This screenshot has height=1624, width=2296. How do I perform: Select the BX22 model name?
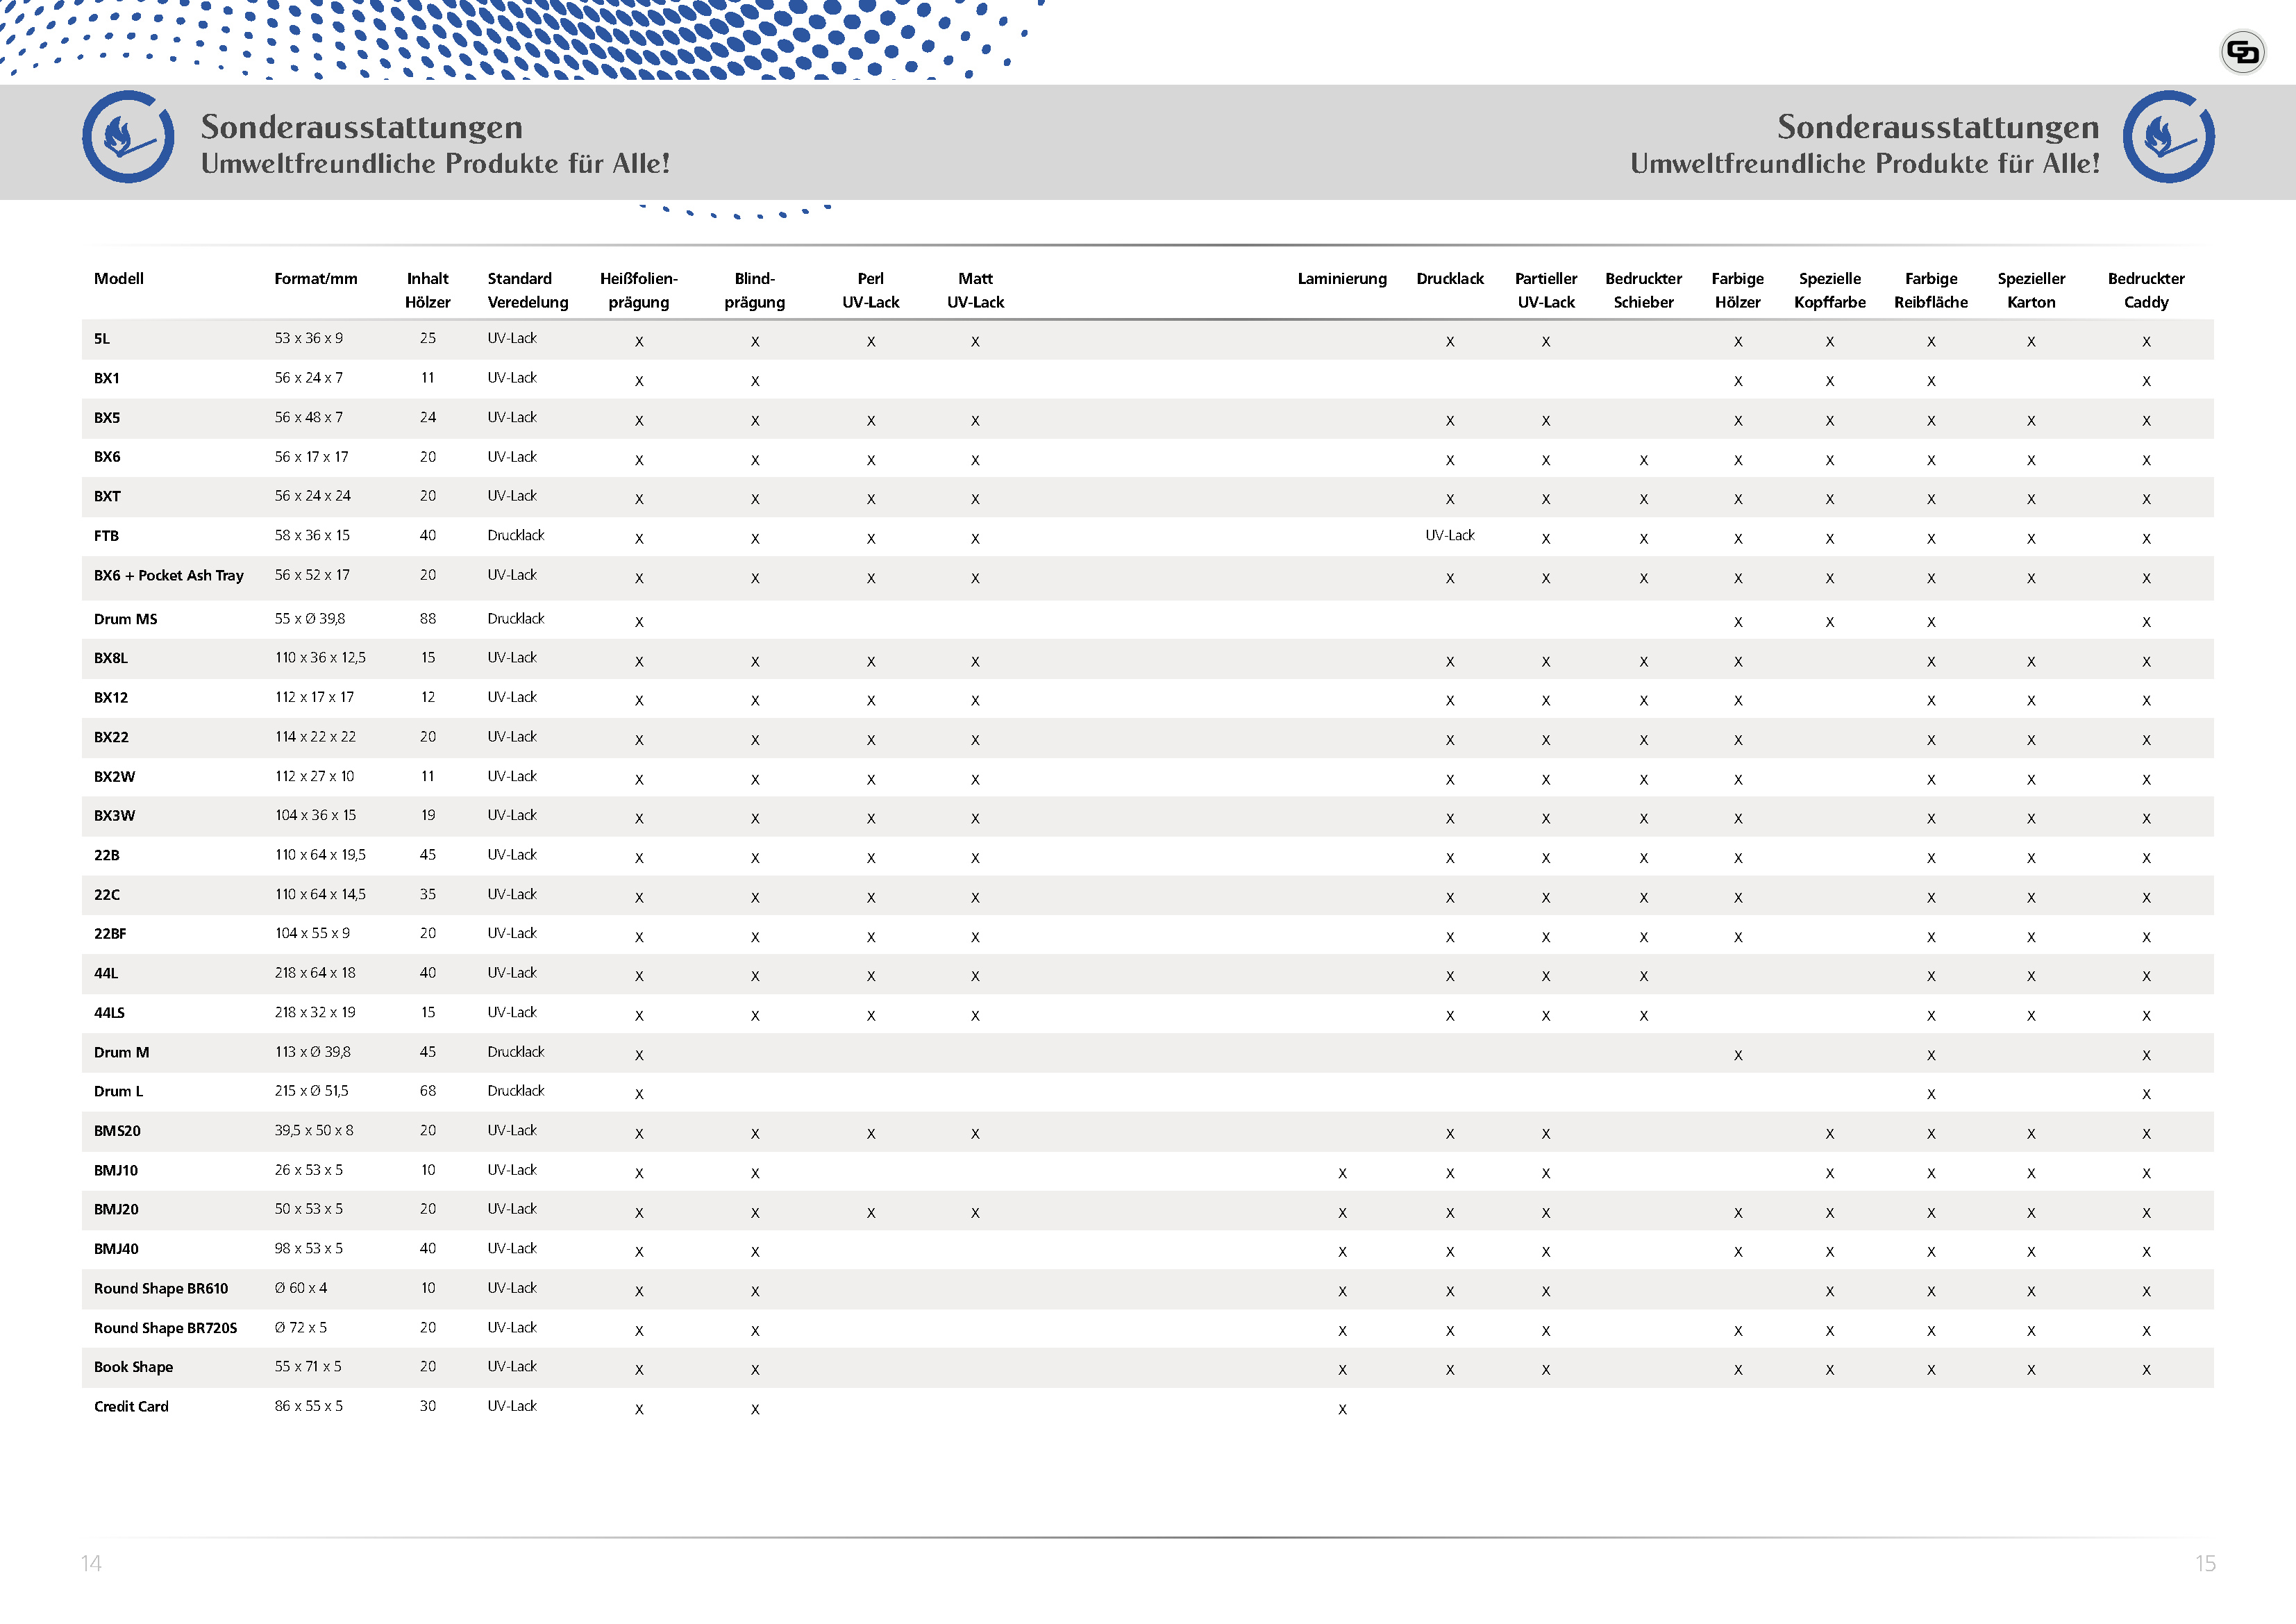click(111, 738)
